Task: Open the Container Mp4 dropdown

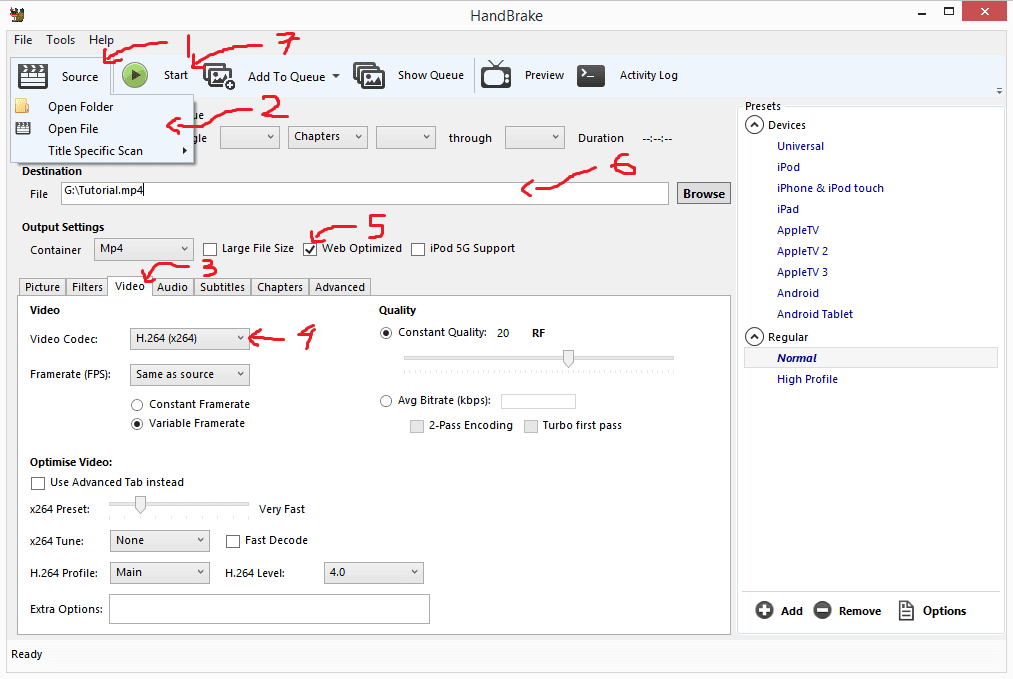Action: click(x=144, y=249)
